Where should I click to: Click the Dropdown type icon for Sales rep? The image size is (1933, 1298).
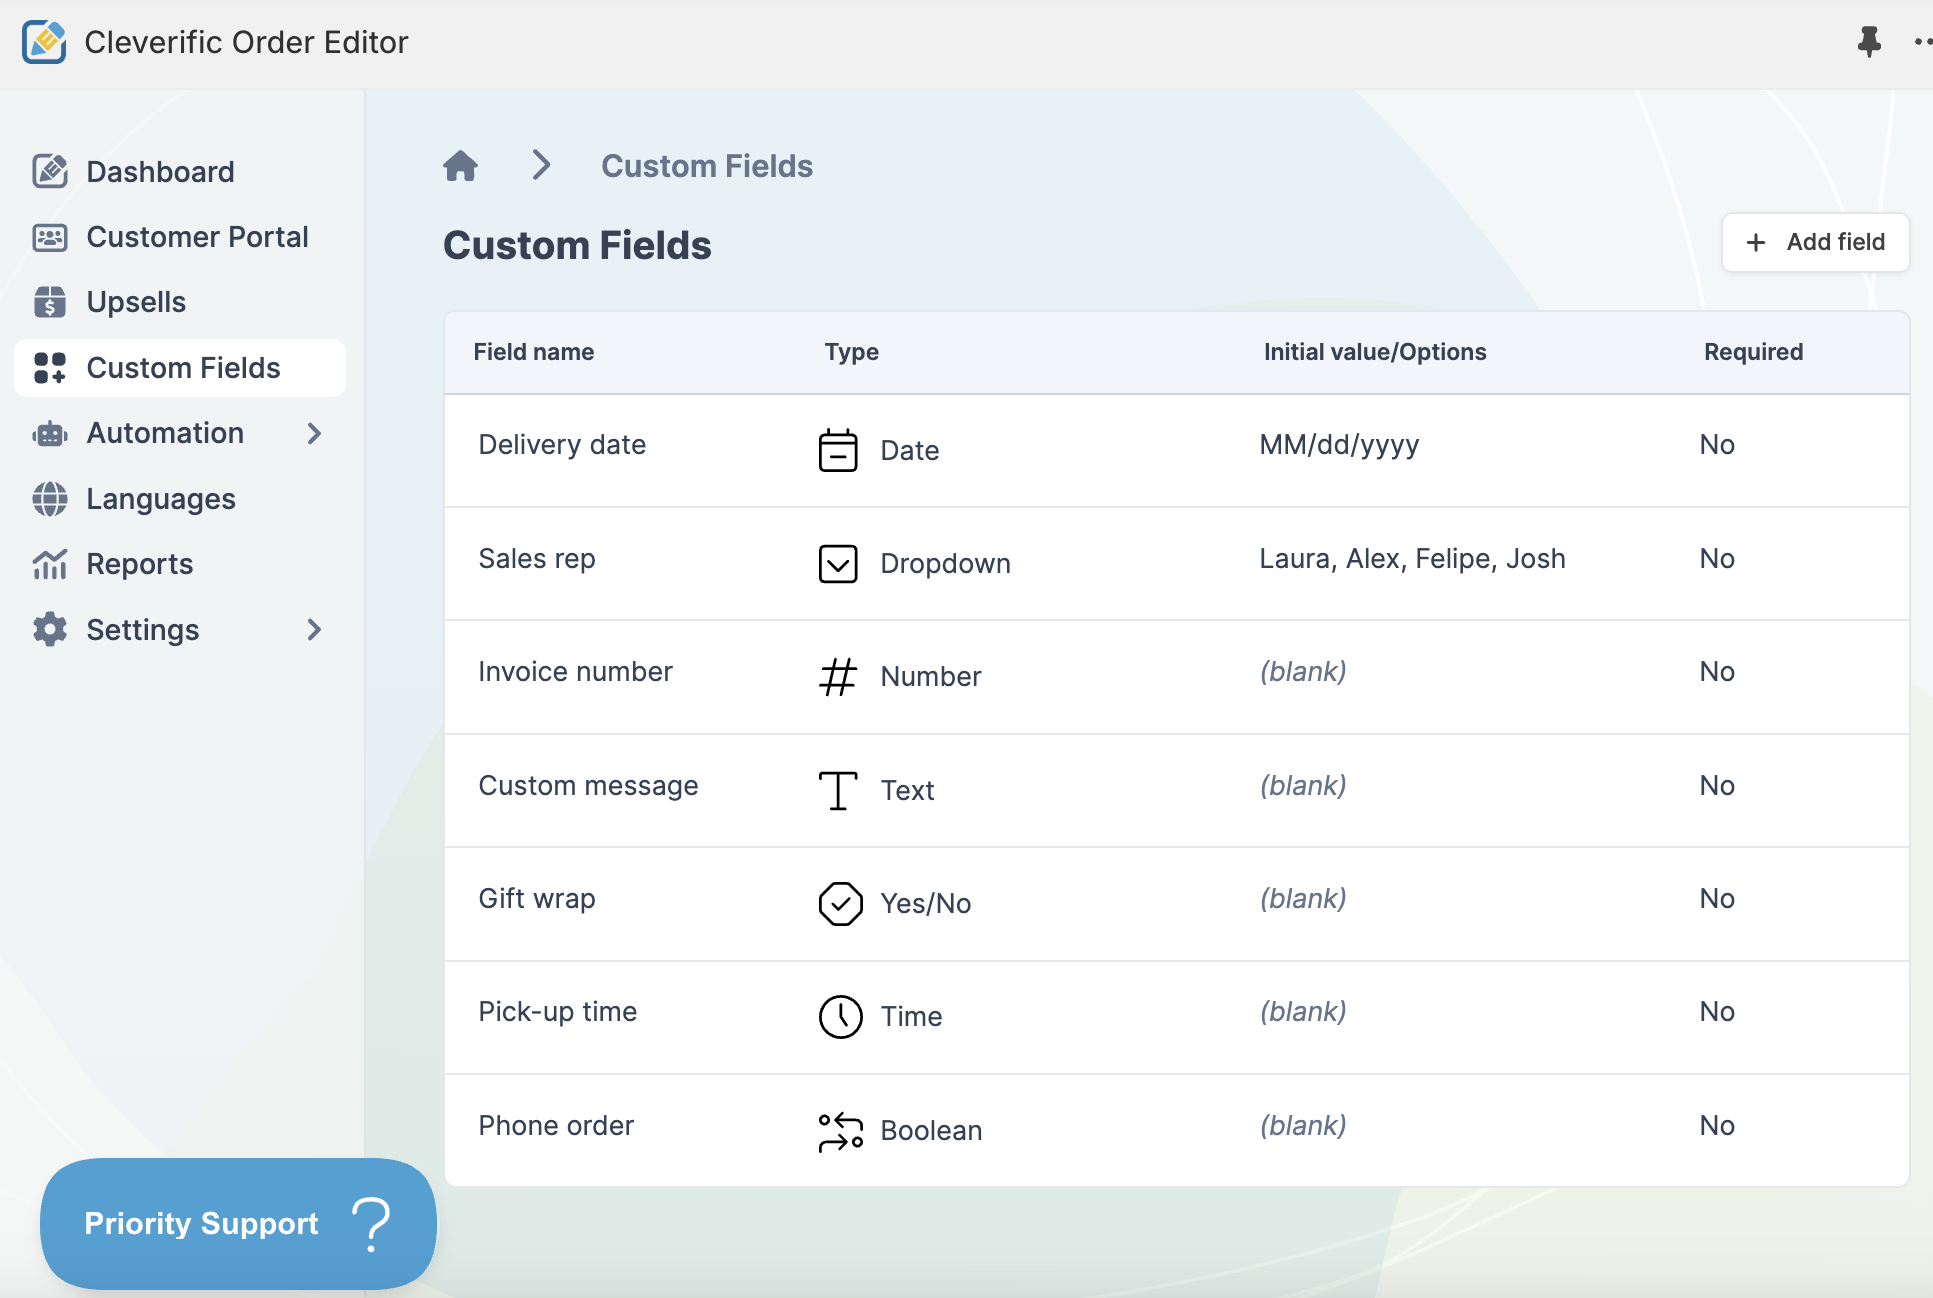(838, 563)
